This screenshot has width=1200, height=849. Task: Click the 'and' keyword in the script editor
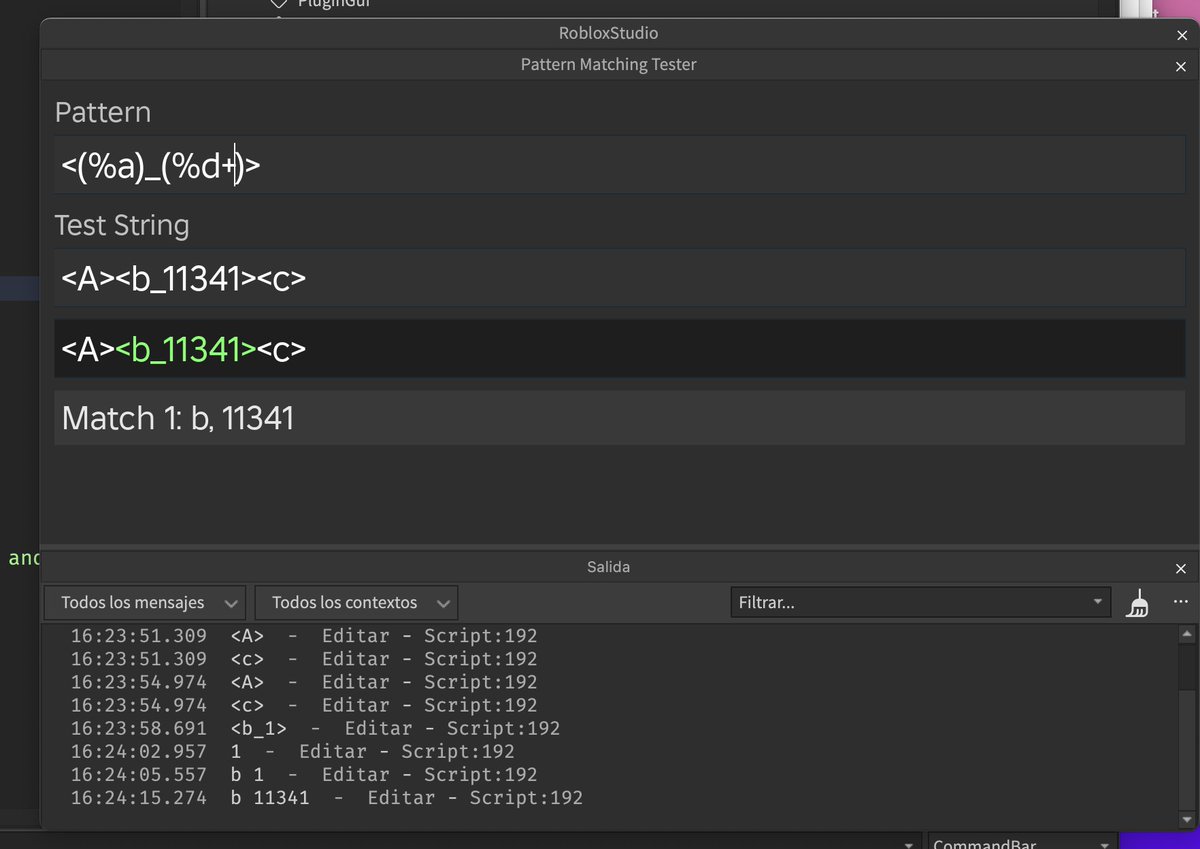23,558
